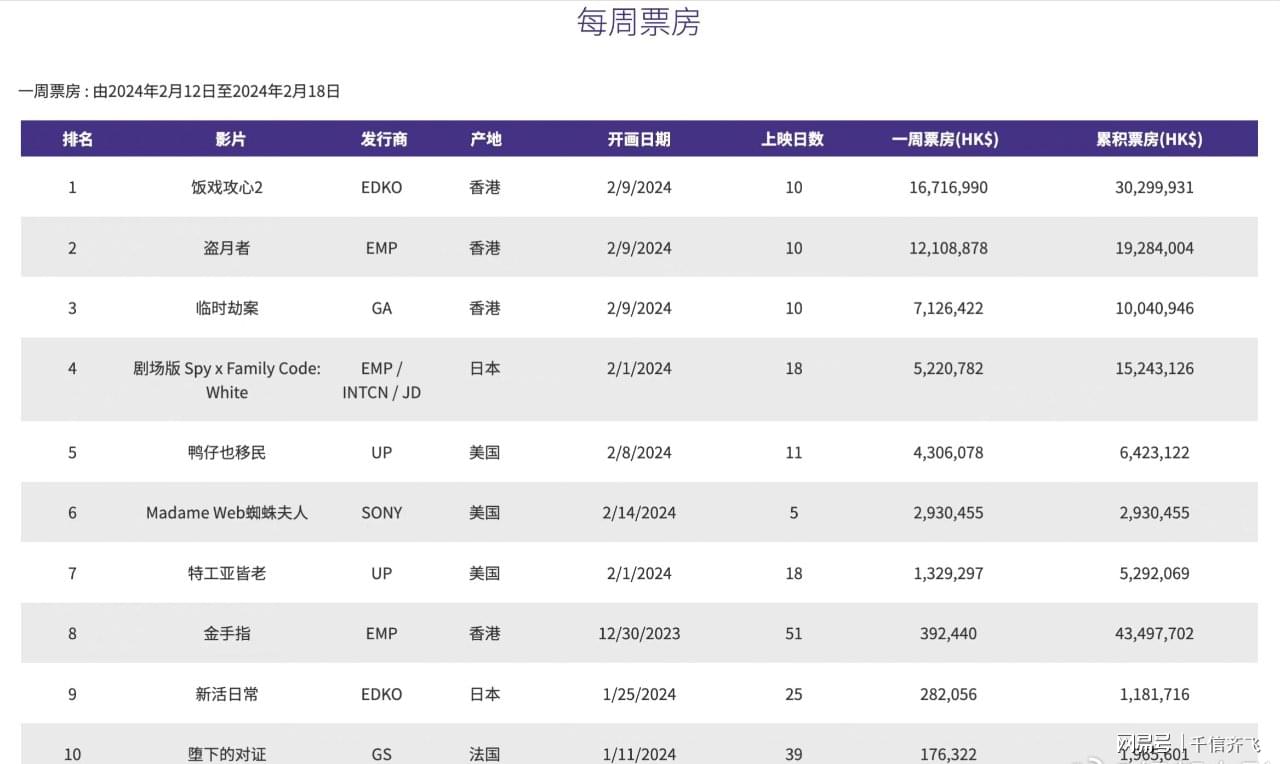Viewport: 1280px width, 764px height.
Task: Click distributor EDKO in 新活日常 row
Action: pos(381,694)
